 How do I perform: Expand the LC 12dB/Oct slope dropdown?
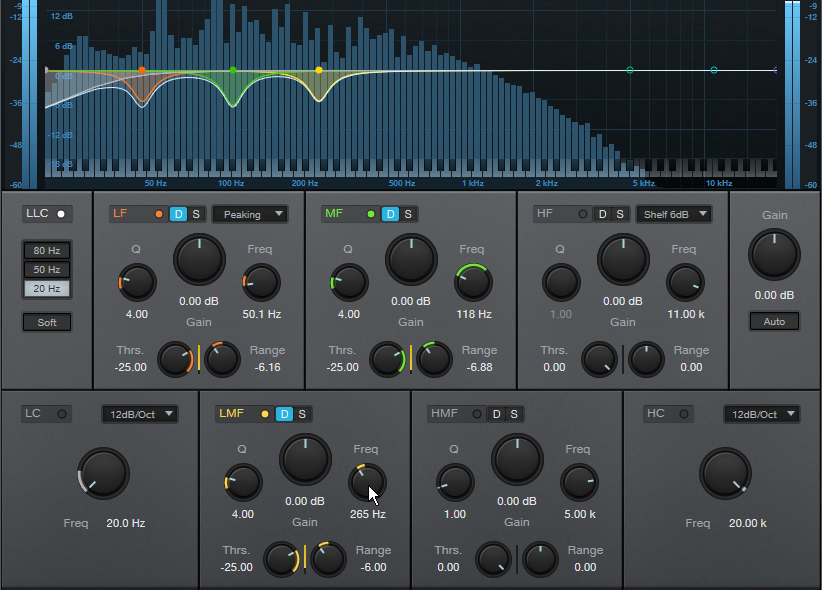pyautogui.click(x=139, y=414)
